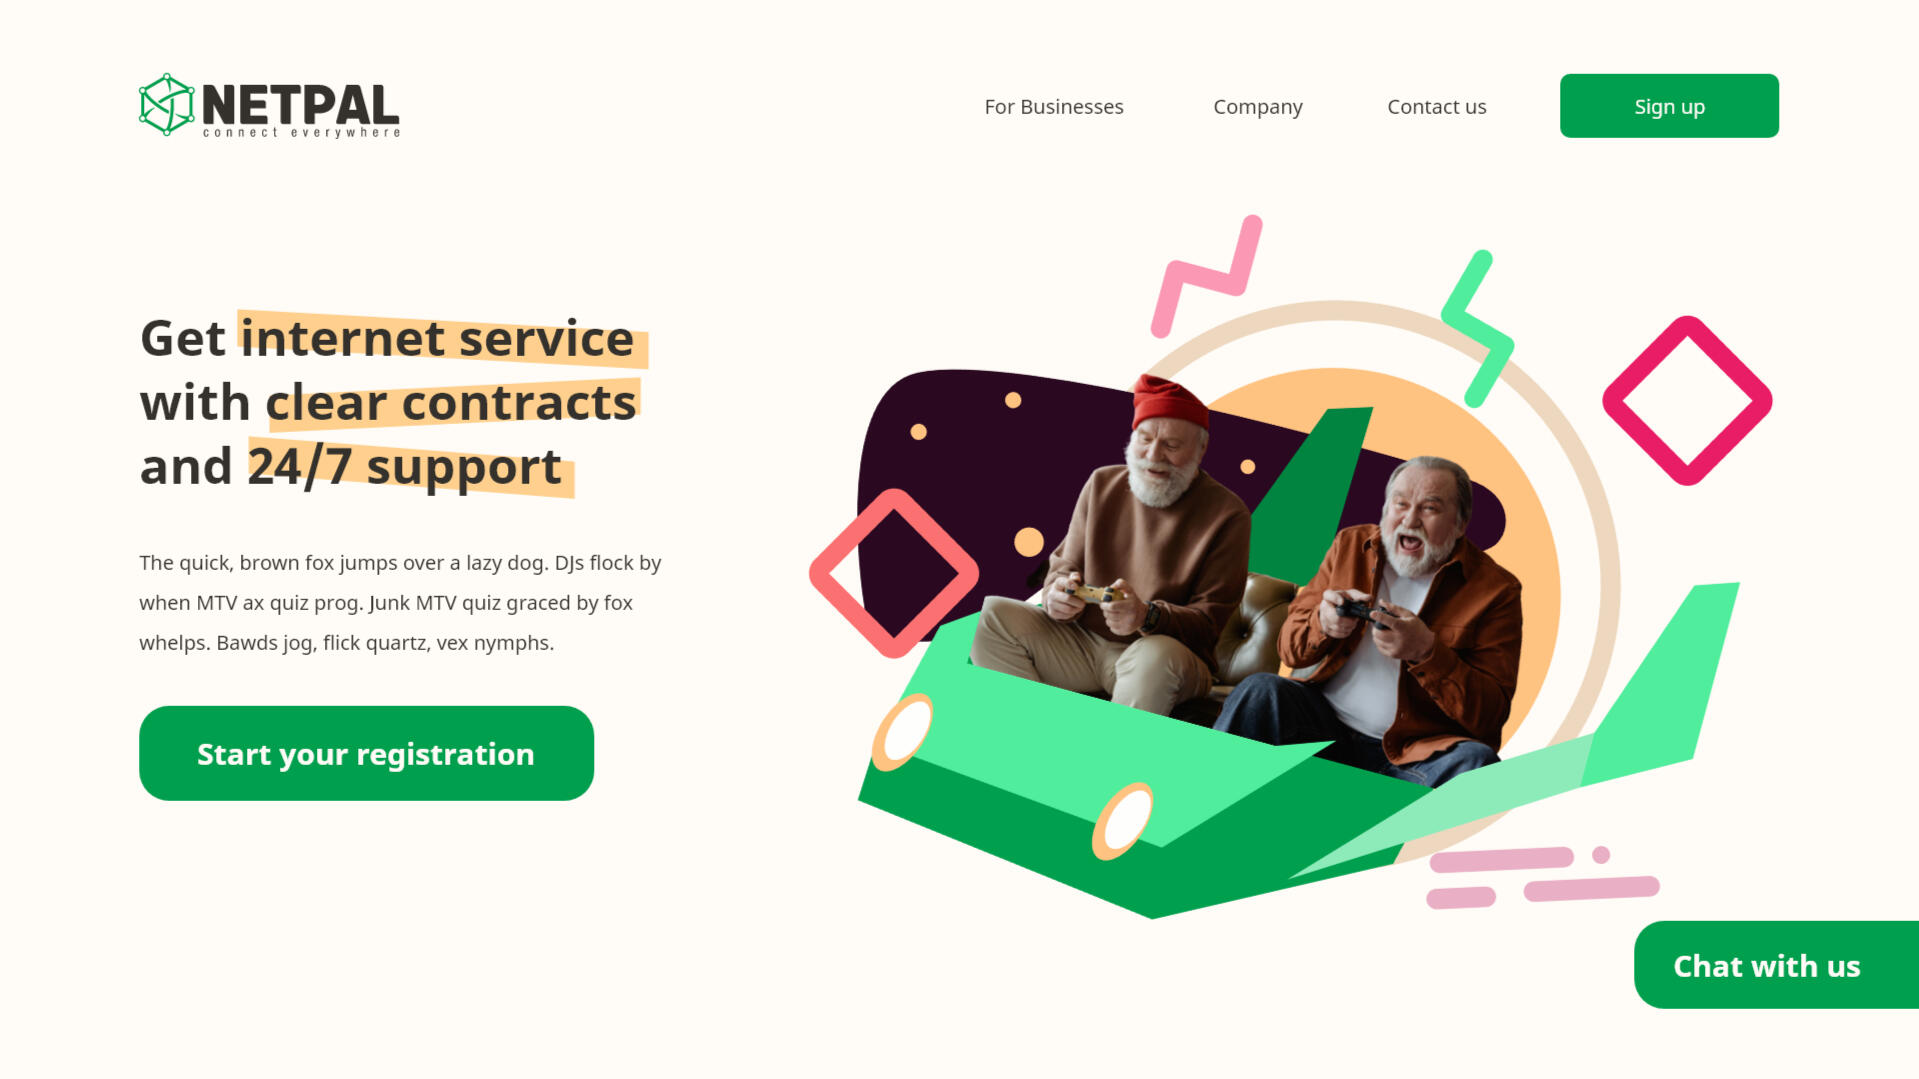Click the man in red beanie
This screenshot has width=1919, height=1079.
point(1120,550)
